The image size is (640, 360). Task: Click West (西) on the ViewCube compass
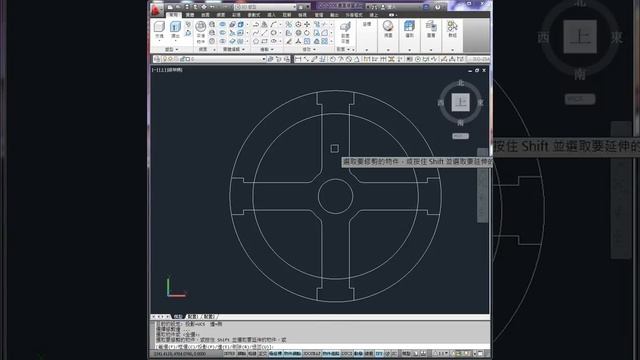[x=440, y=102]
